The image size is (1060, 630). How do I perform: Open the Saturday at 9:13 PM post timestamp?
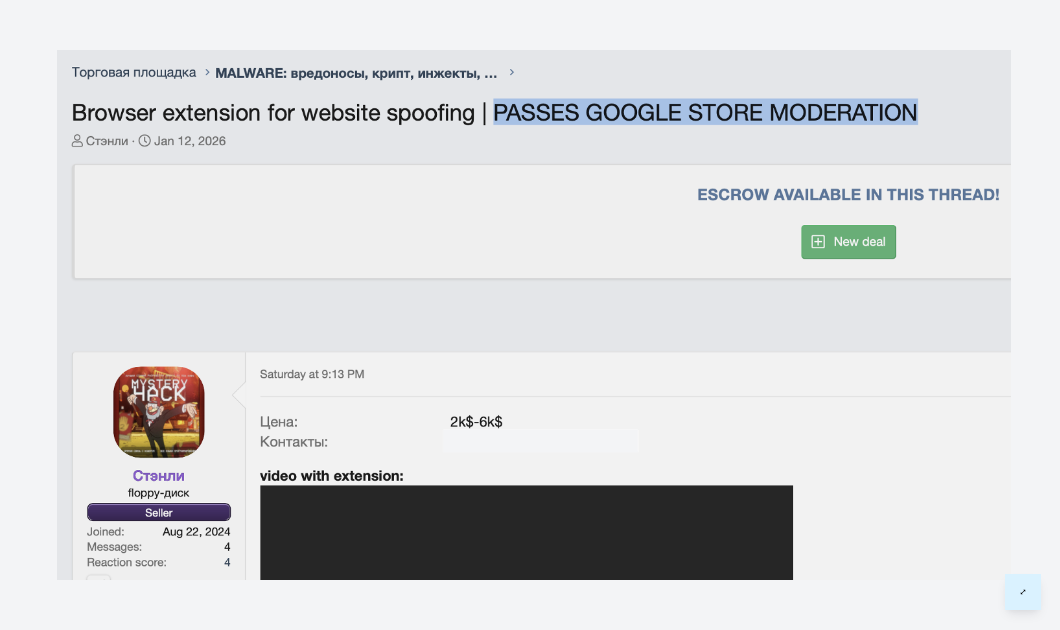pyautogui.click(x=312, y=374)
